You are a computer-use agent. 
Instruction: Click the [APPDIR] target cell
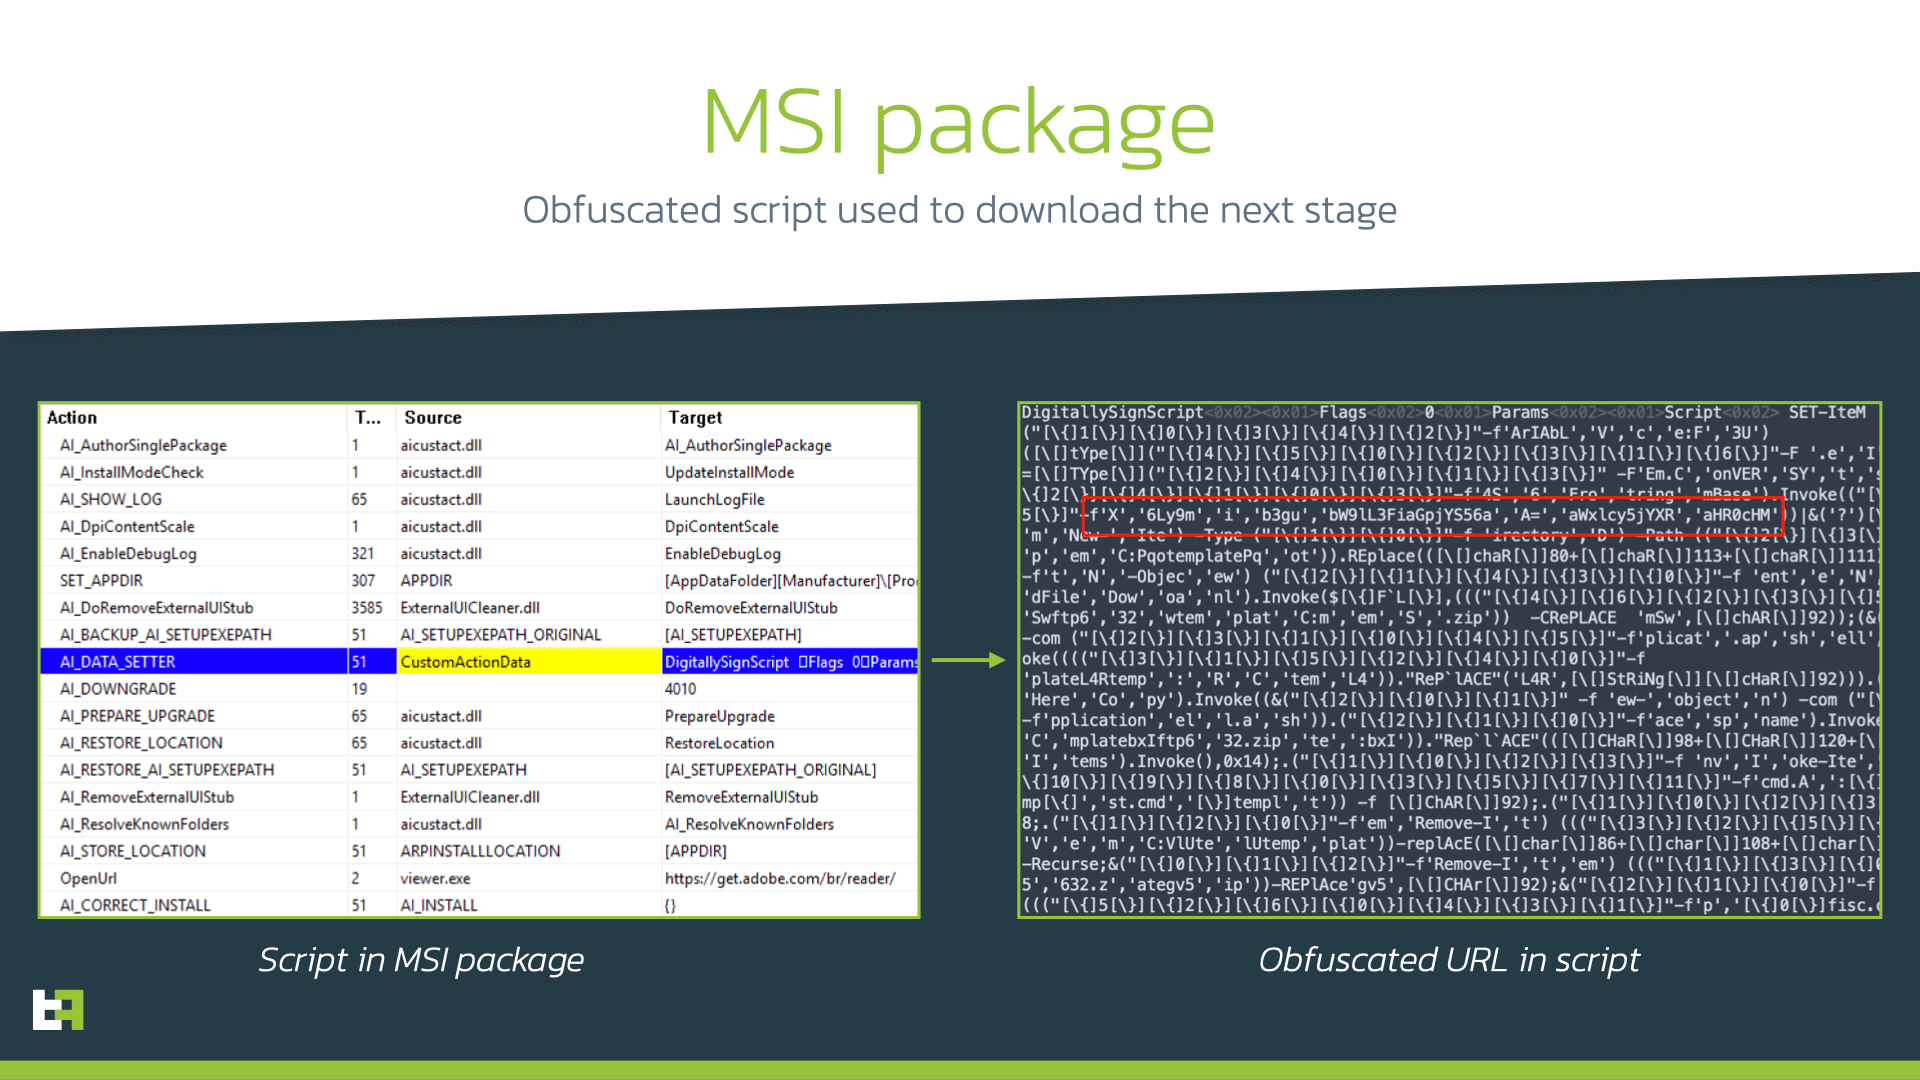coord(696,851)
